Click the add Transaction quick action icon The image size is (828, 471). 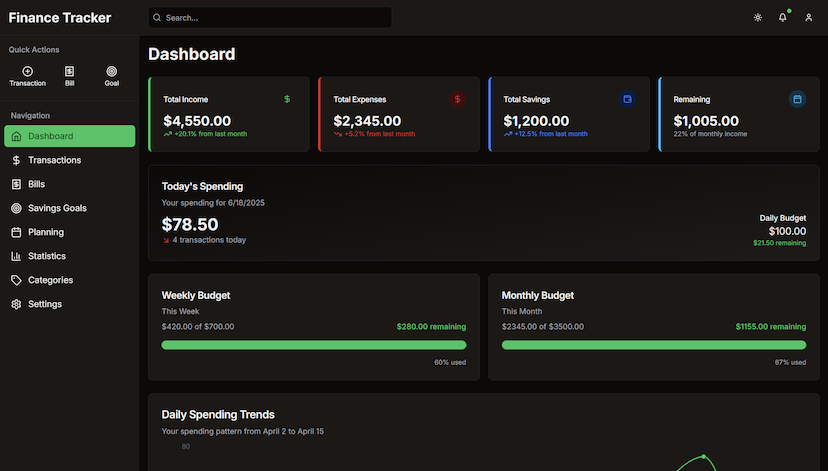[27, 72]
